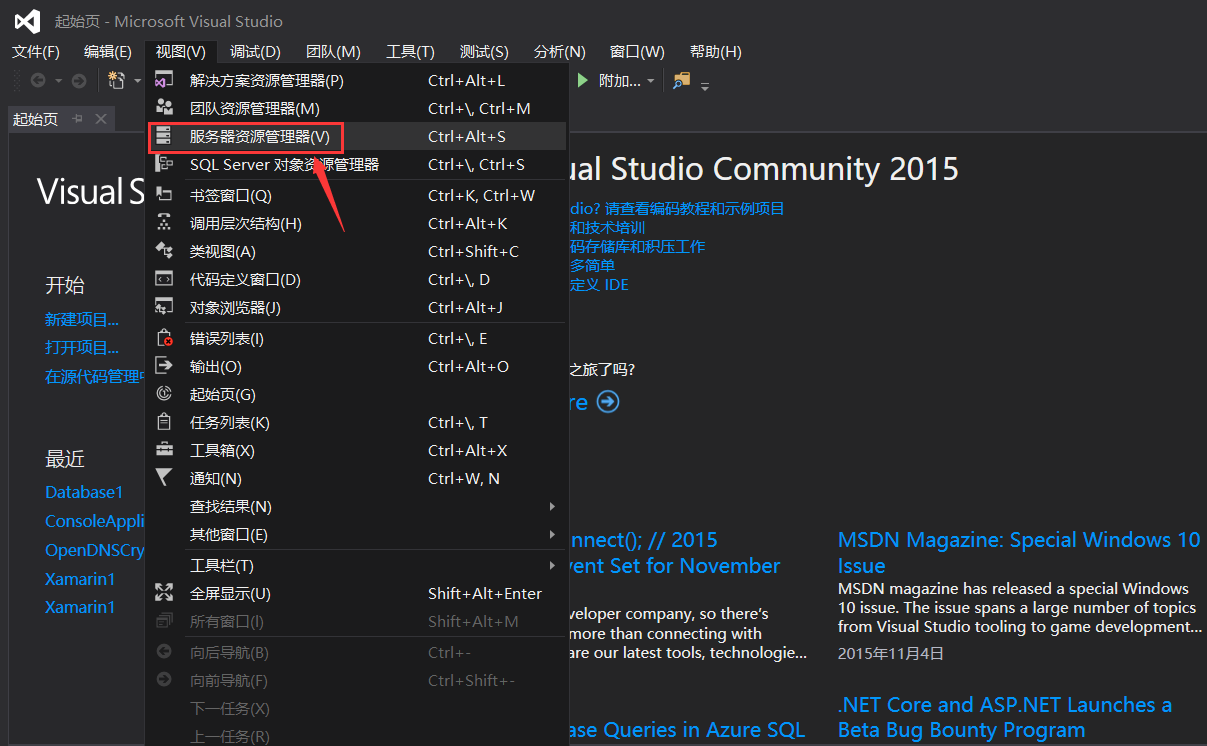This screenshot has width=1207, height=746.
Task: Click the Class View icon
Action: (164, 251)
